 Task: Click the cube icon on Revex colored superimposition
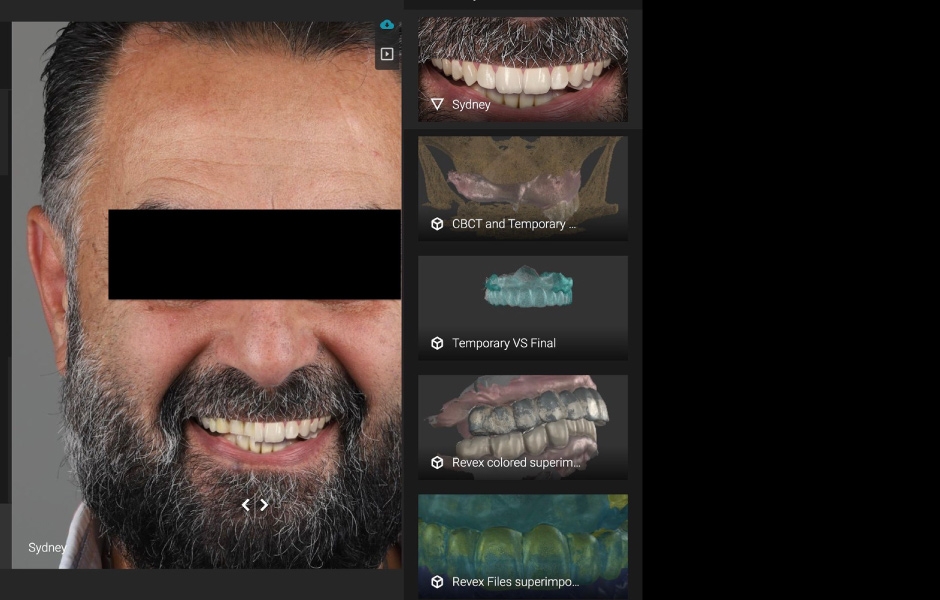pyautogui.click(x=437, y=463)
